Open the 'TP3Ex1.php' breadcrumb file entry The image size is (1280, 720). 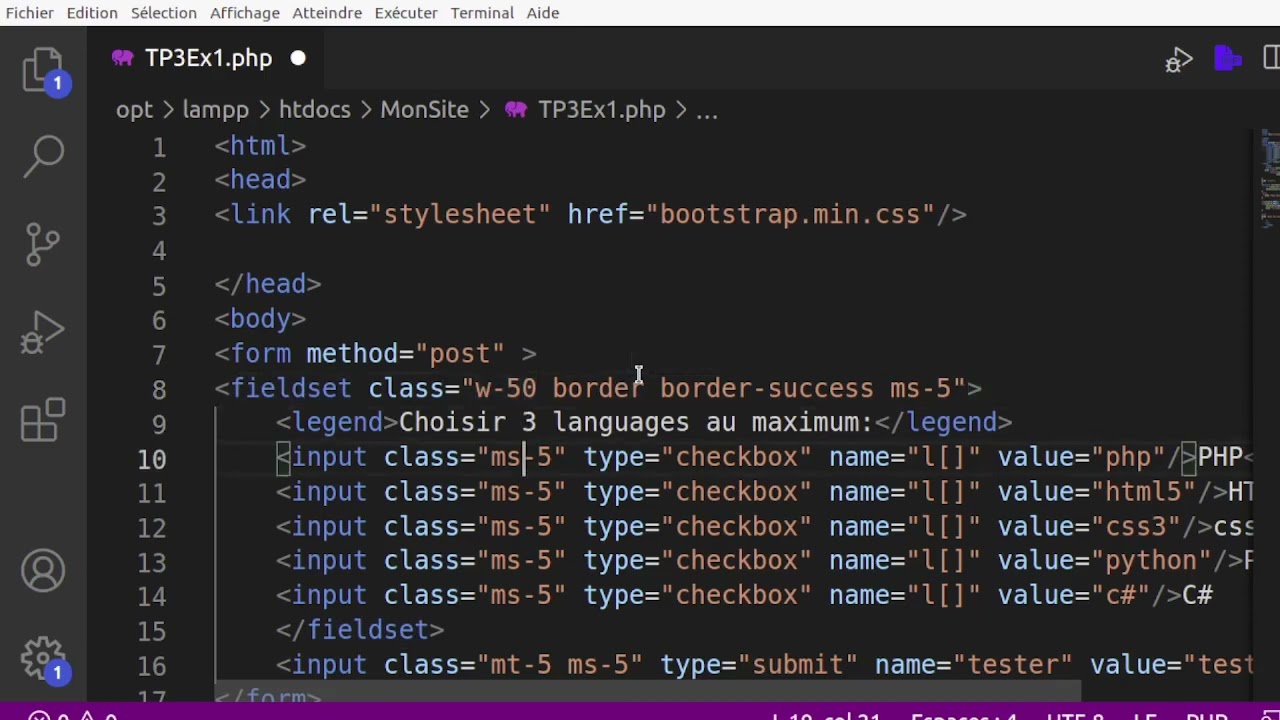[601, 110]
